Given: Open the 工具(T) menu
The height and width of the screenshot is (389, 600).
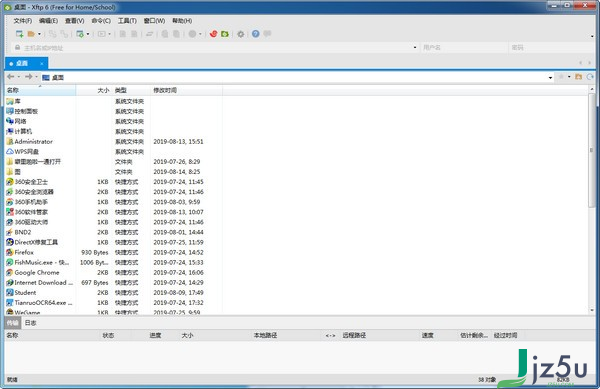Looking at the screenshot, I should pos(127,21).
